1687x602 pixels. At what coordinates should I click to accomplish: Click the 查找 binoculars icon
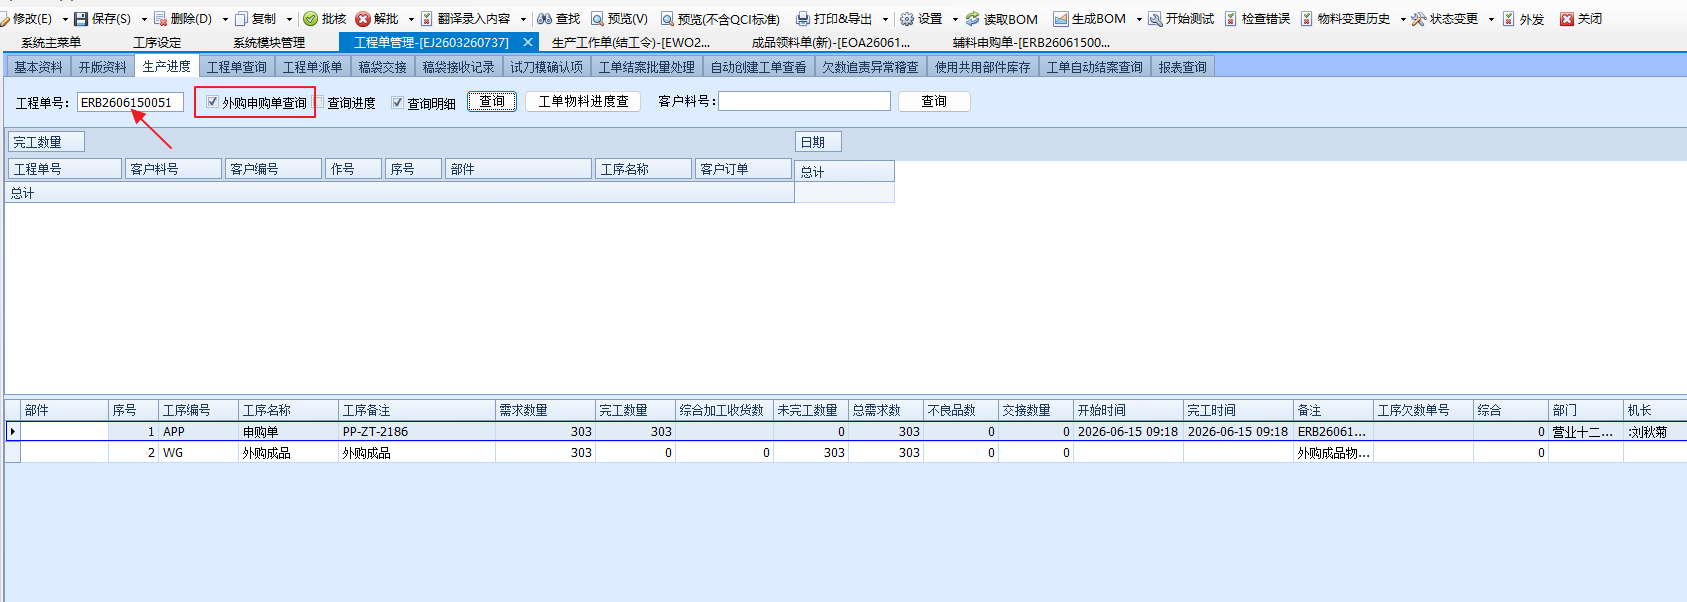pos(544,19)
